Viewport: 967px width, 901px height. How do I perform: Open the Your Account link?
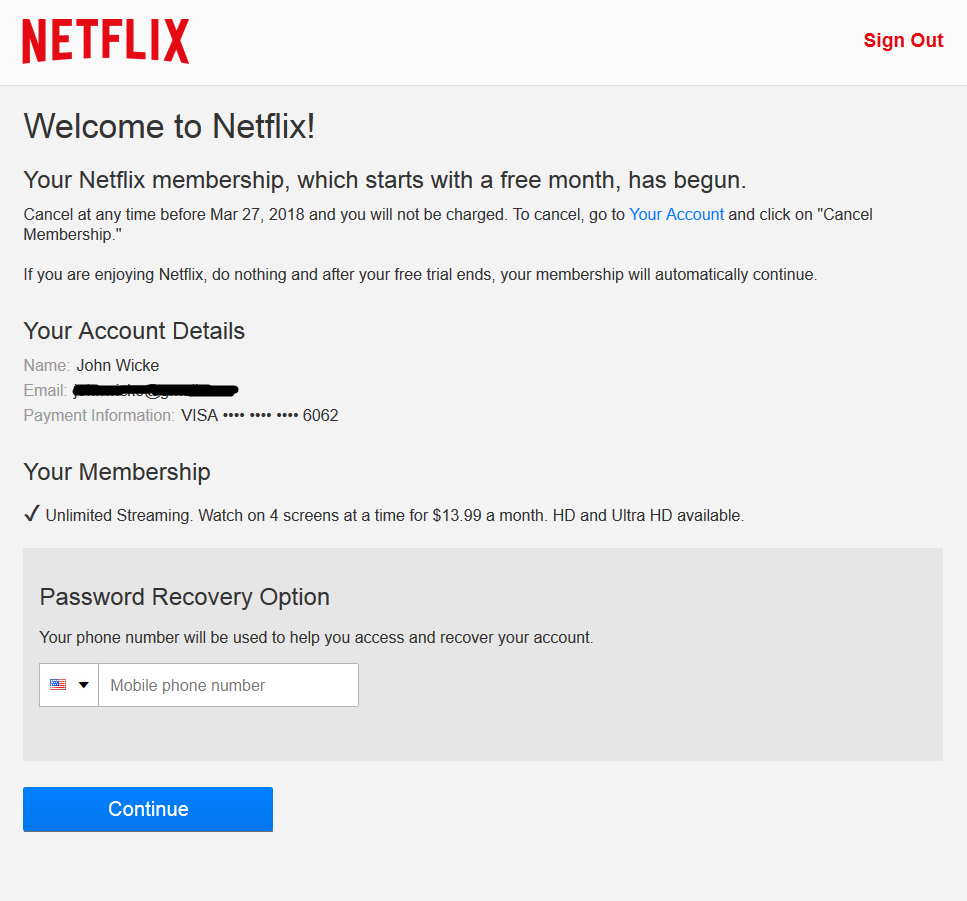pyautogui.click(x=676, y=214)
